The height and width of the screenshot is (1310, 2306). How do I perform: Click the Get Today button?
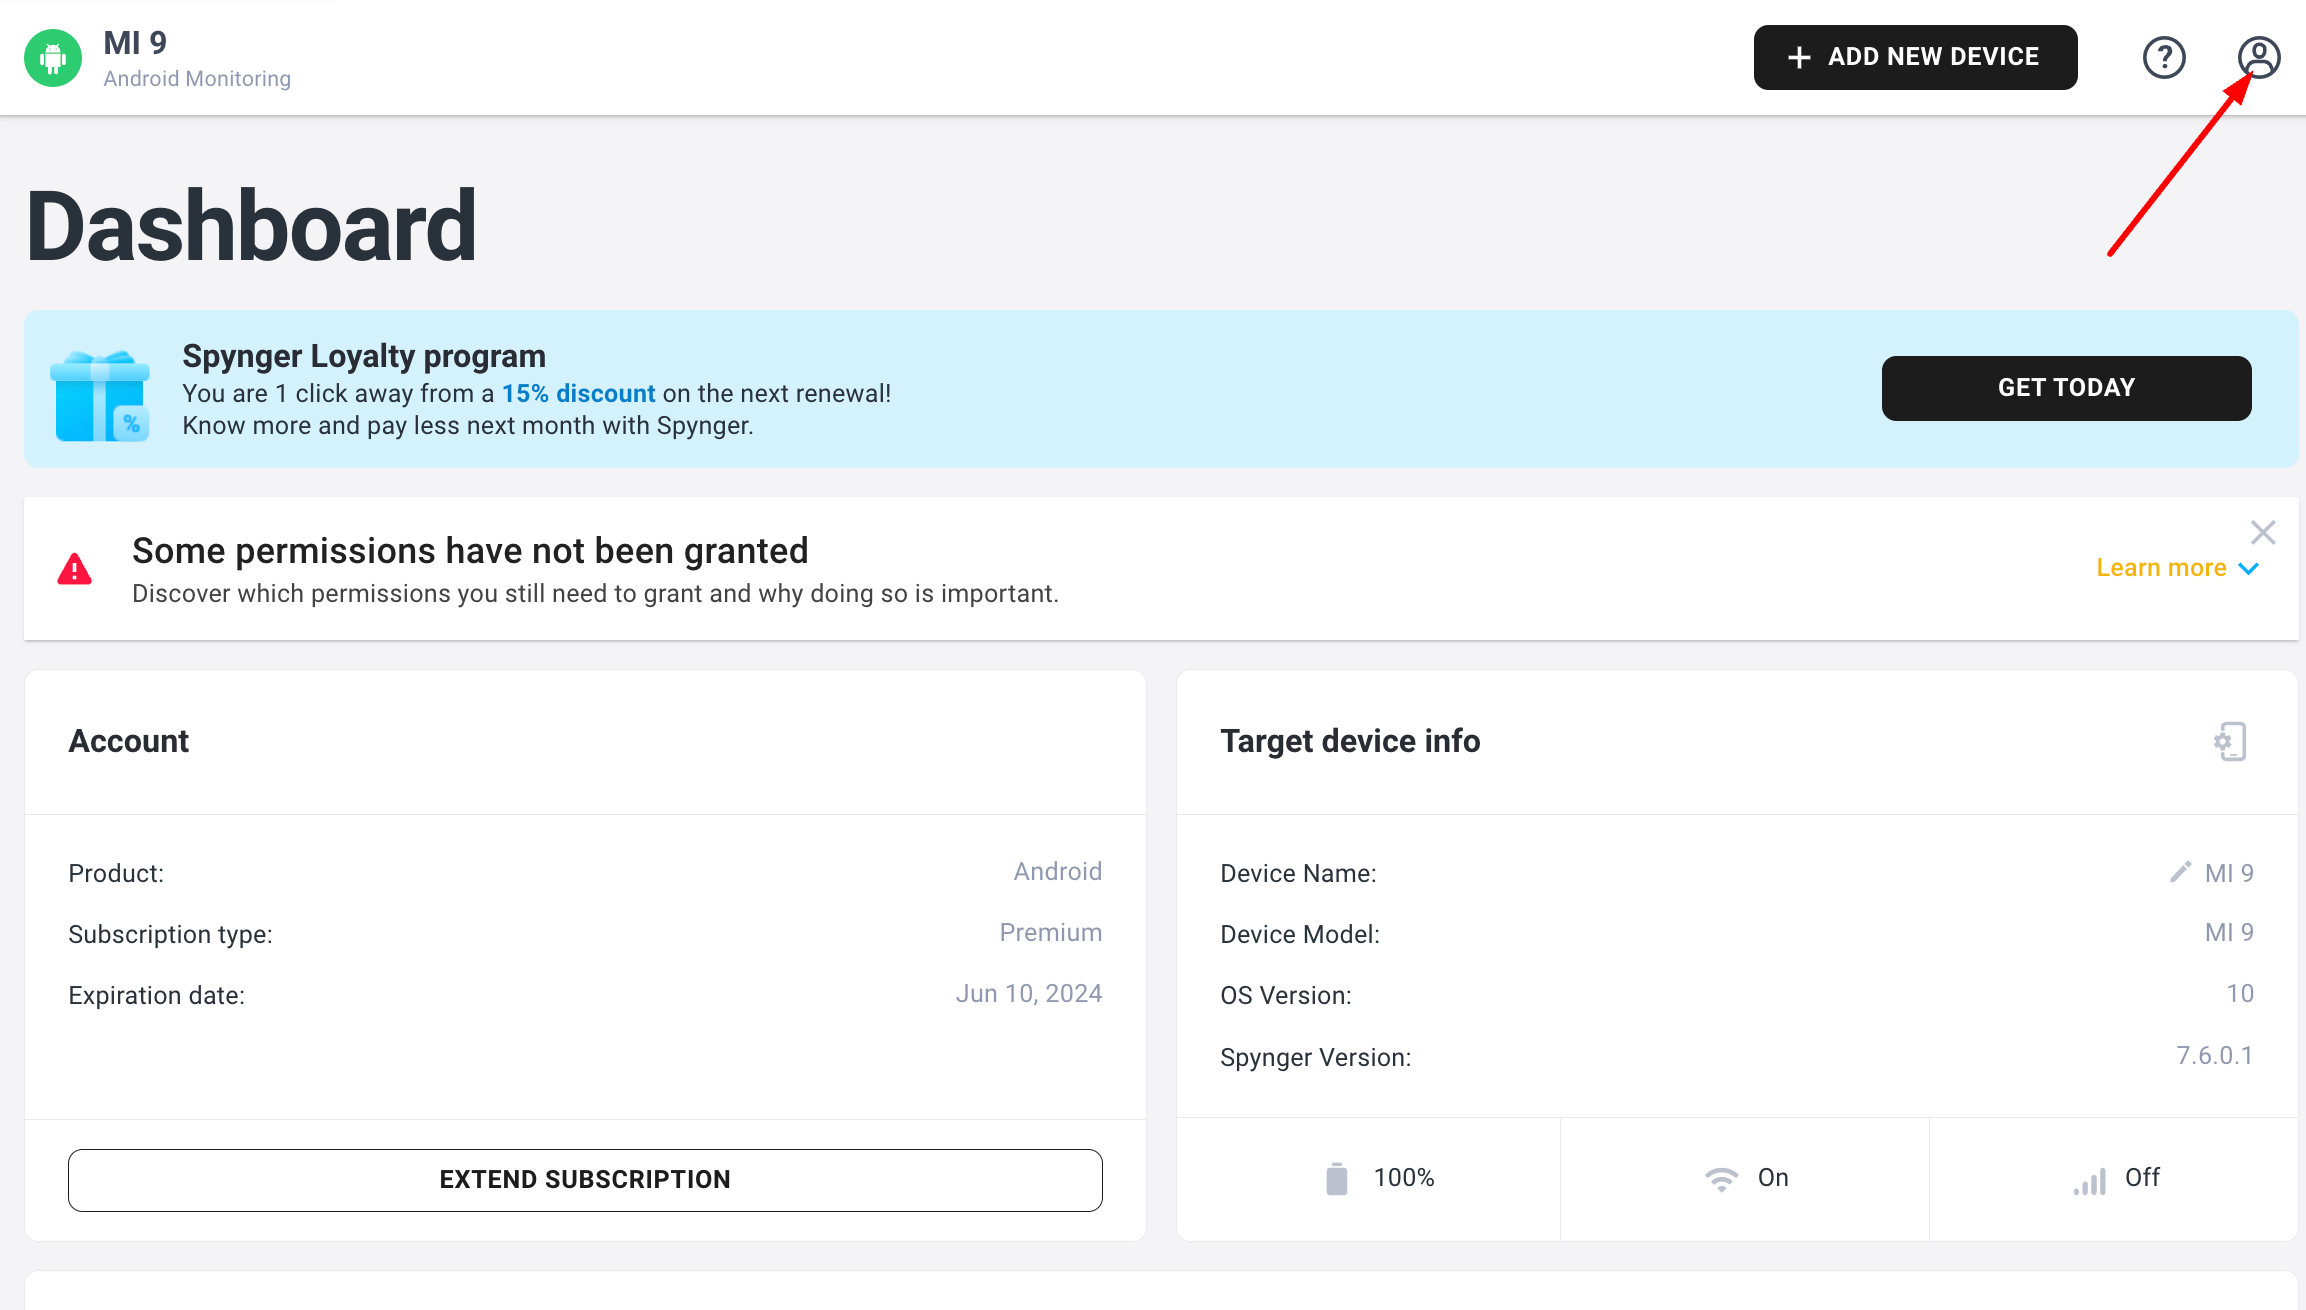(x=2066, y=388)
